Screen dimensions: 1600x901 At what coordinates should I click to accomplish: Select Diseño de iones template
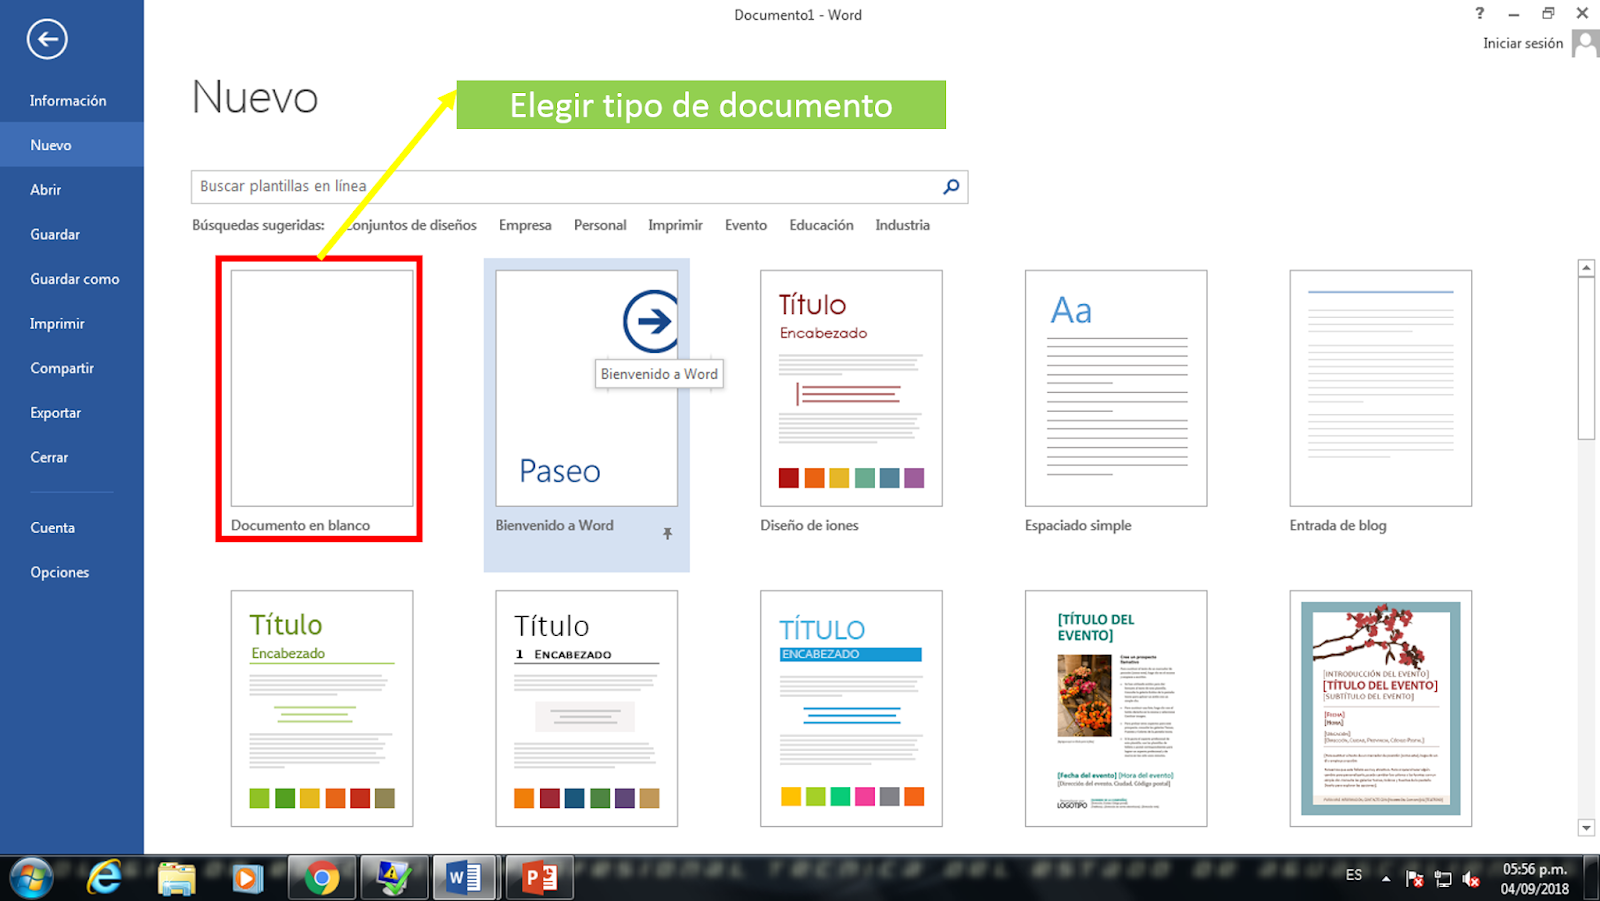point(851,388)
